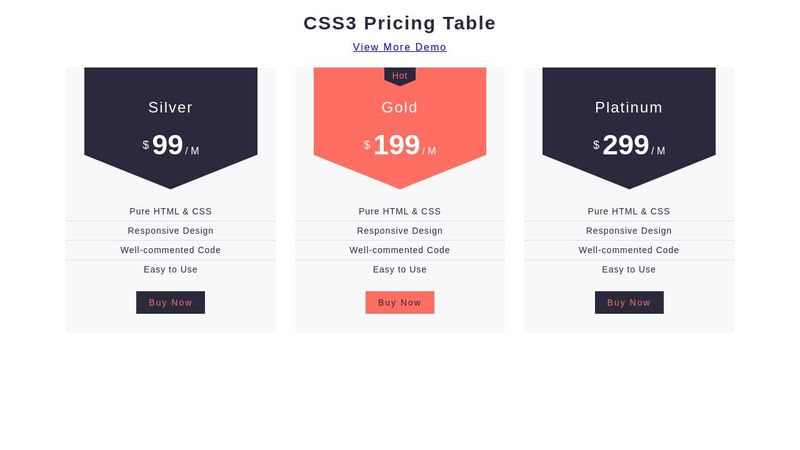
Task: Click Pure HTML & CSS in Gold list
Action: (399, 211)
